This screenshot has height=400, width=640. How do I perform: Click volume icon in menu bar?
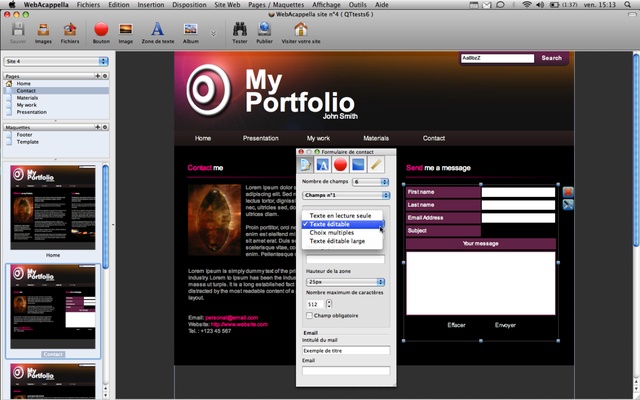coord(540,5)
